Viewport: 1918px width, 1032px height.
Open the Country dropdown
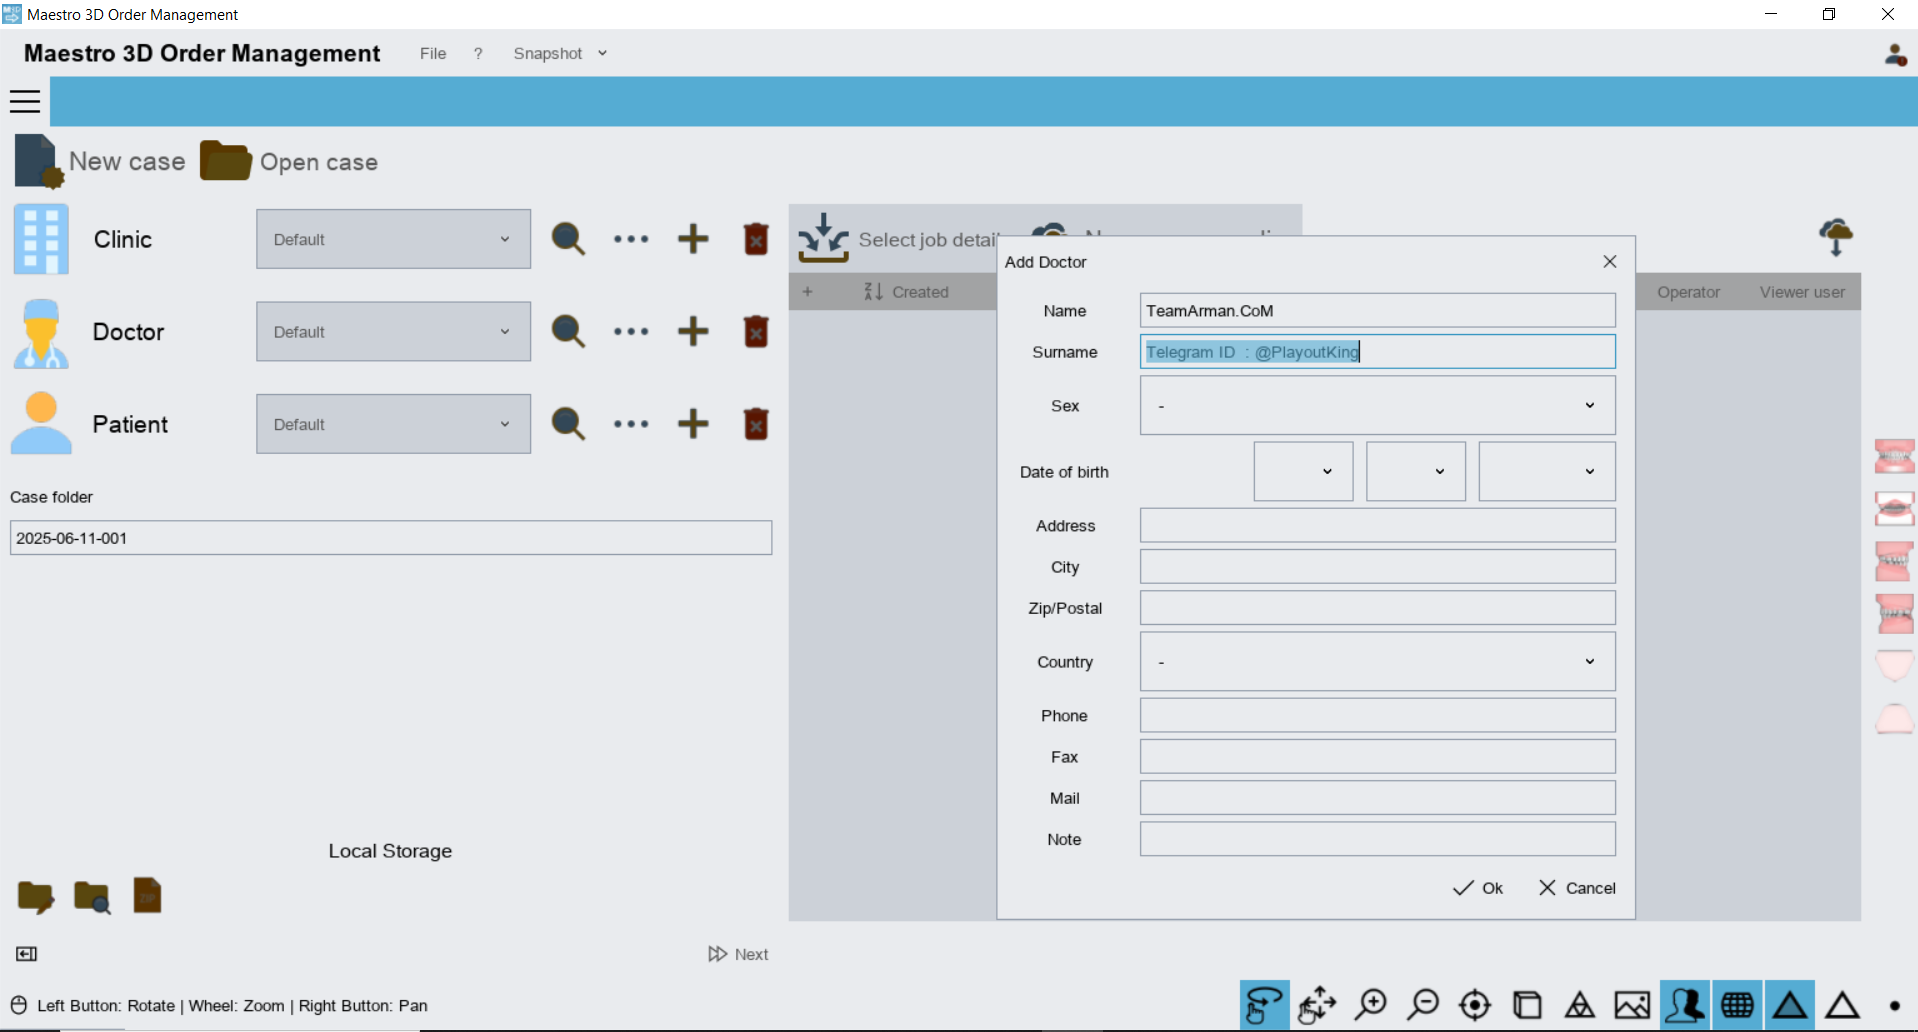coord(1377,661)
